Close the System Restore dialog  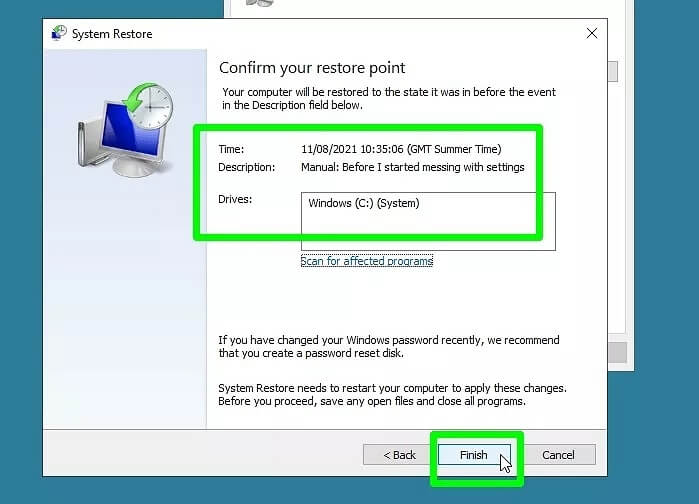(x=592, y=33)
